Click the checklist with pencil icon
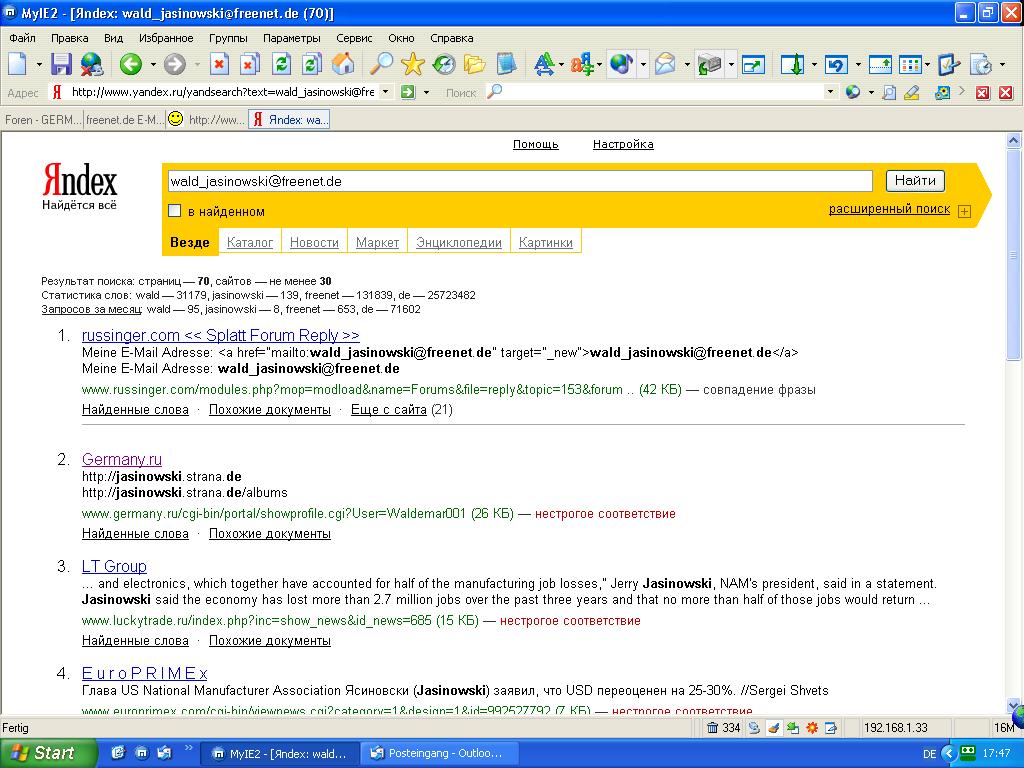This screenshot has width=1024, height=768. click(x=948, y=64)
